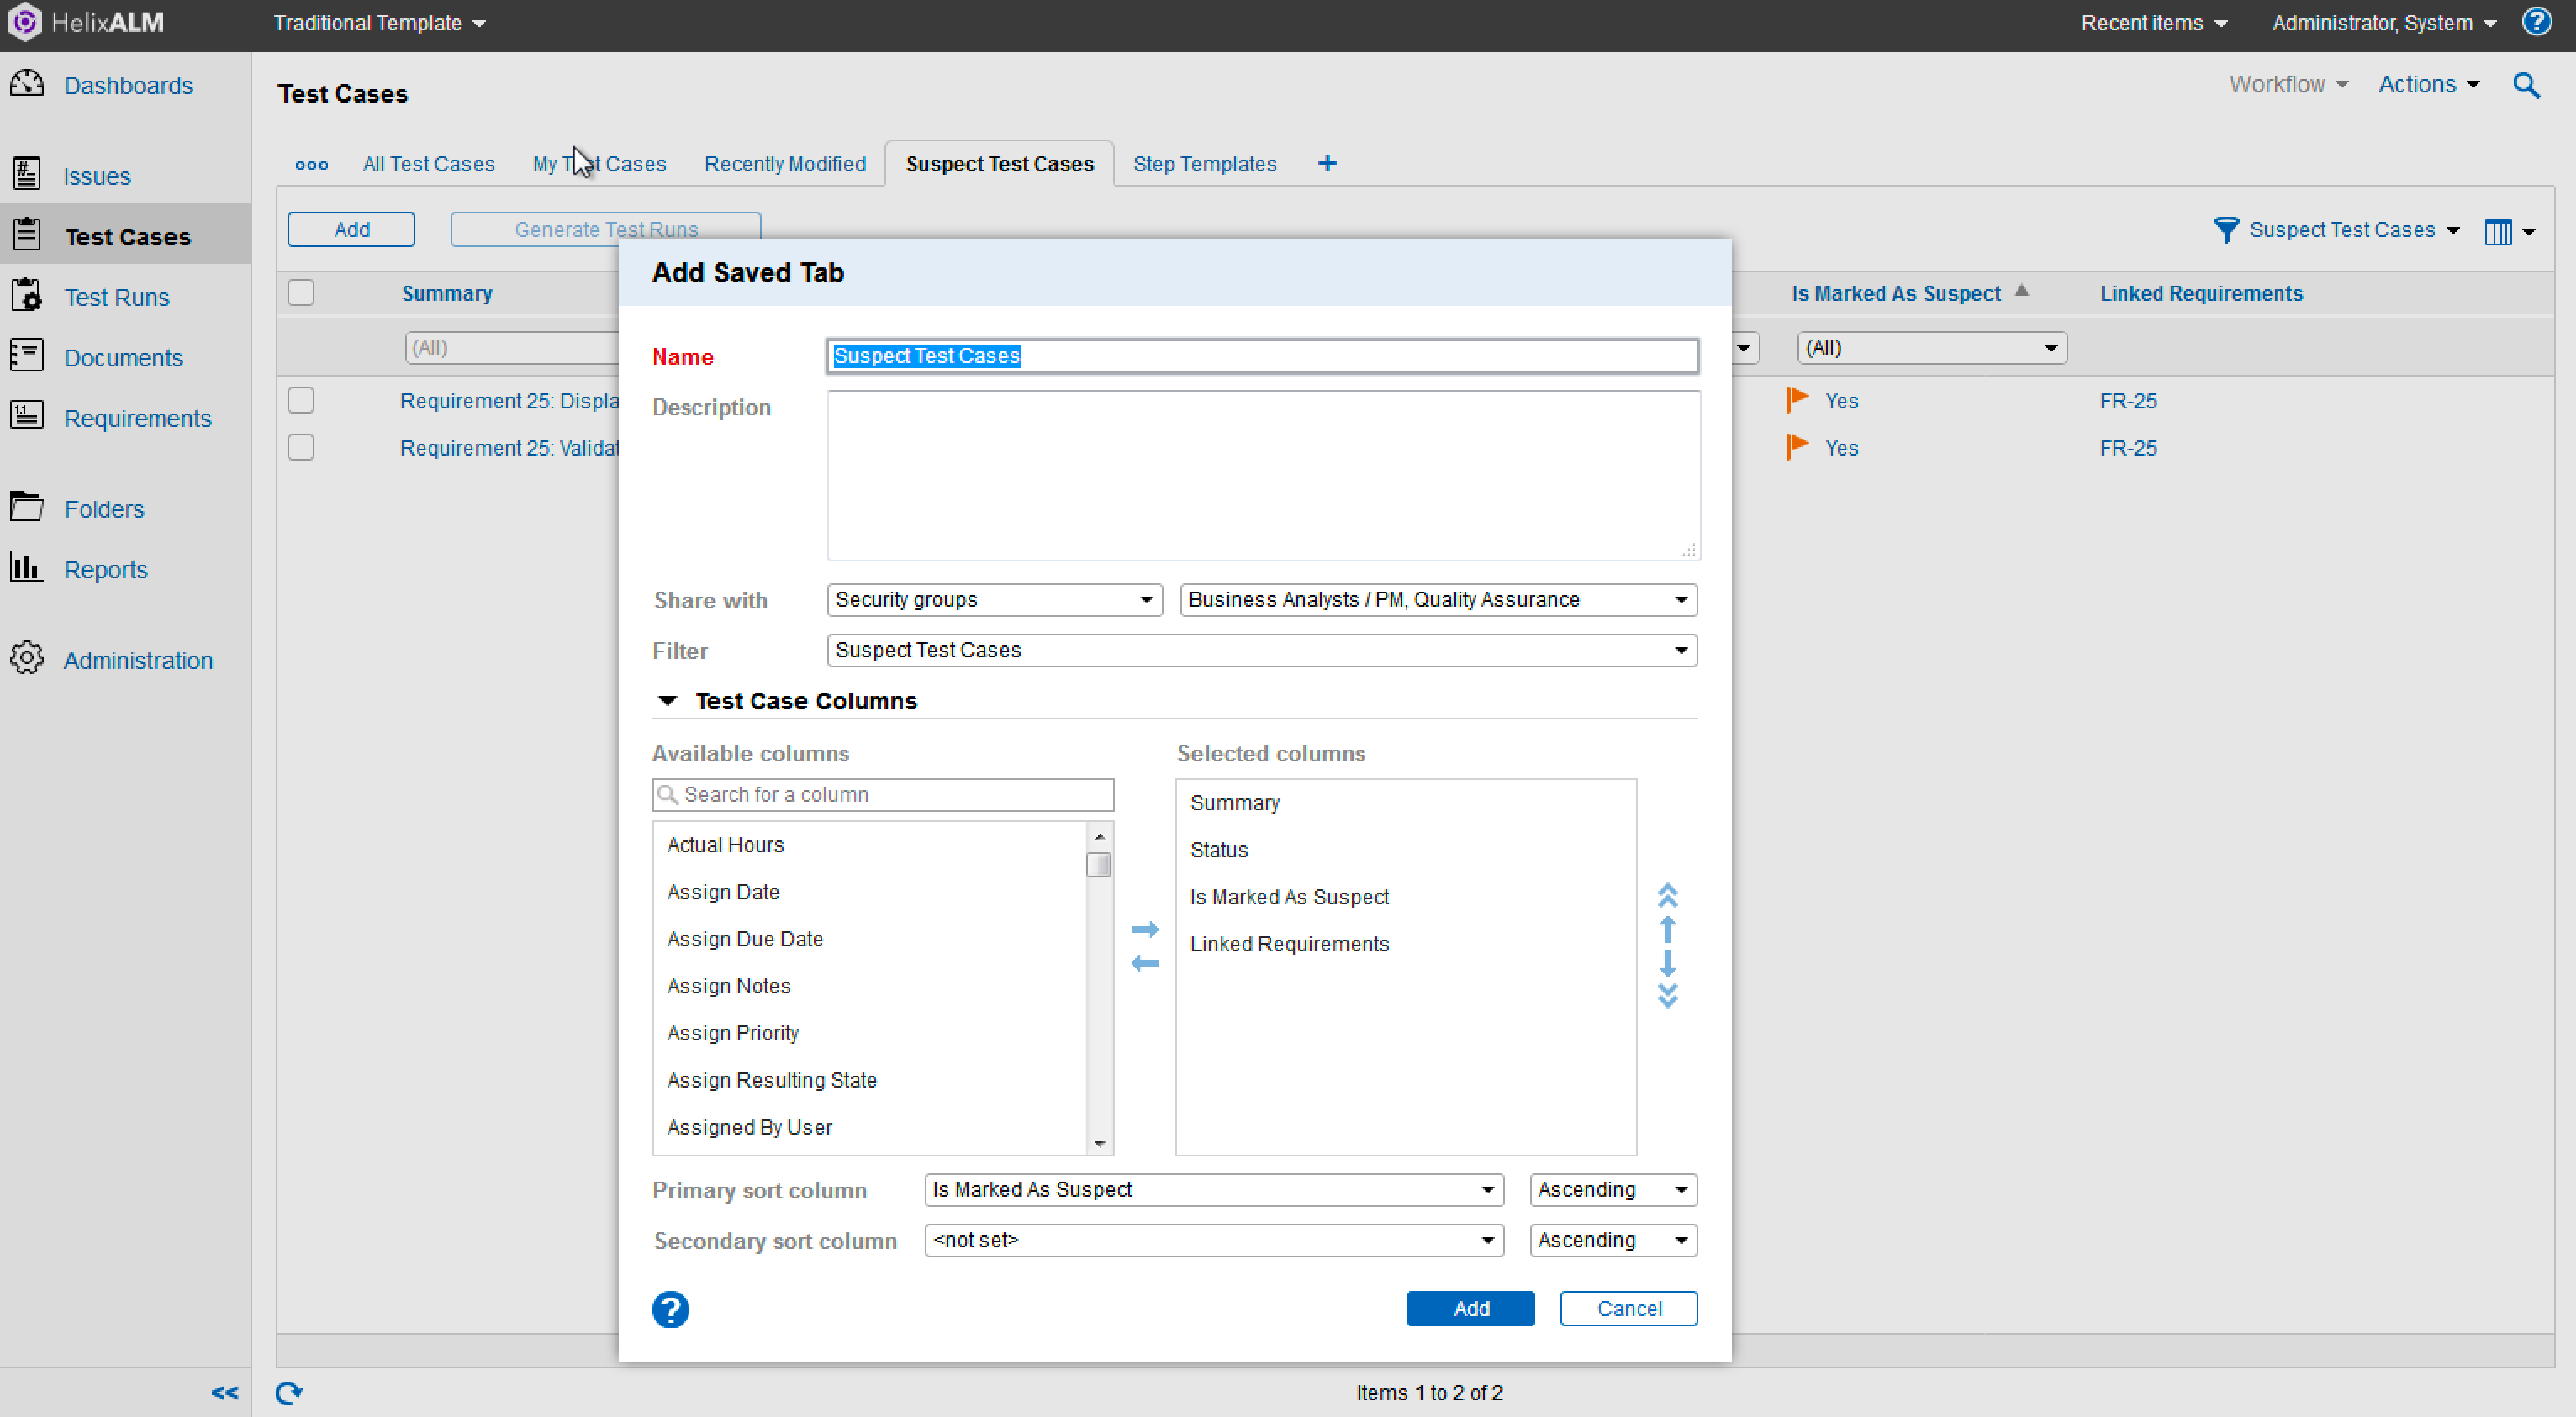Check the second test case row checkbox
This screenshot has height=1417, width=2576.
coord(300,447)
